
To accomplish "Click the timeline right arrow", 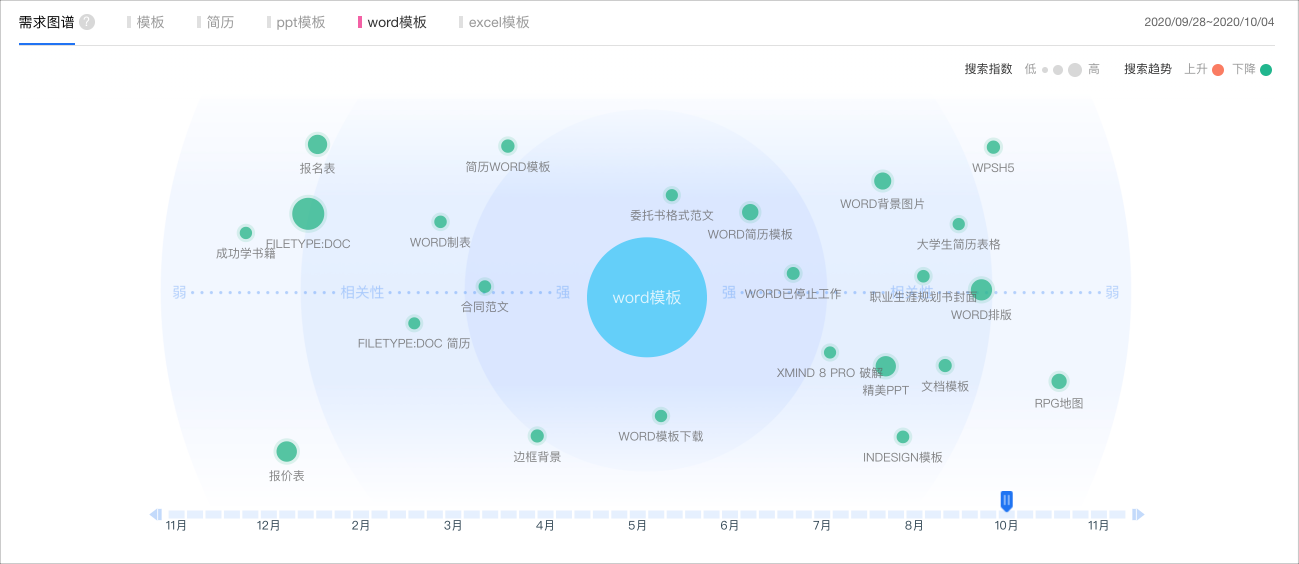I will pyautogui.click(x=1138, y=514).
